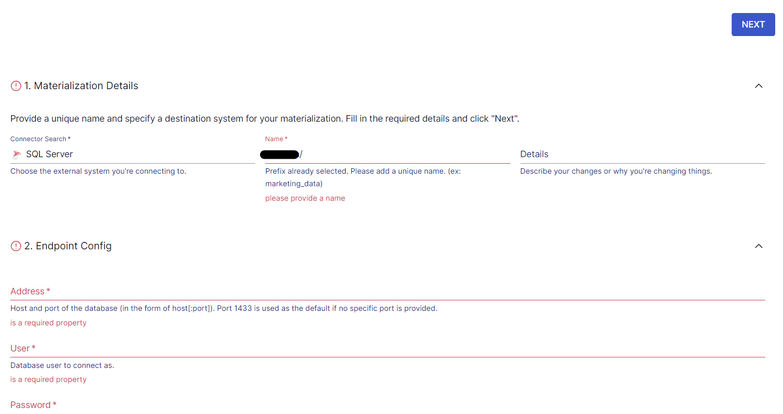Click the redacted prefix in Name field
This screenshot has width=783, height=414.
280,154
